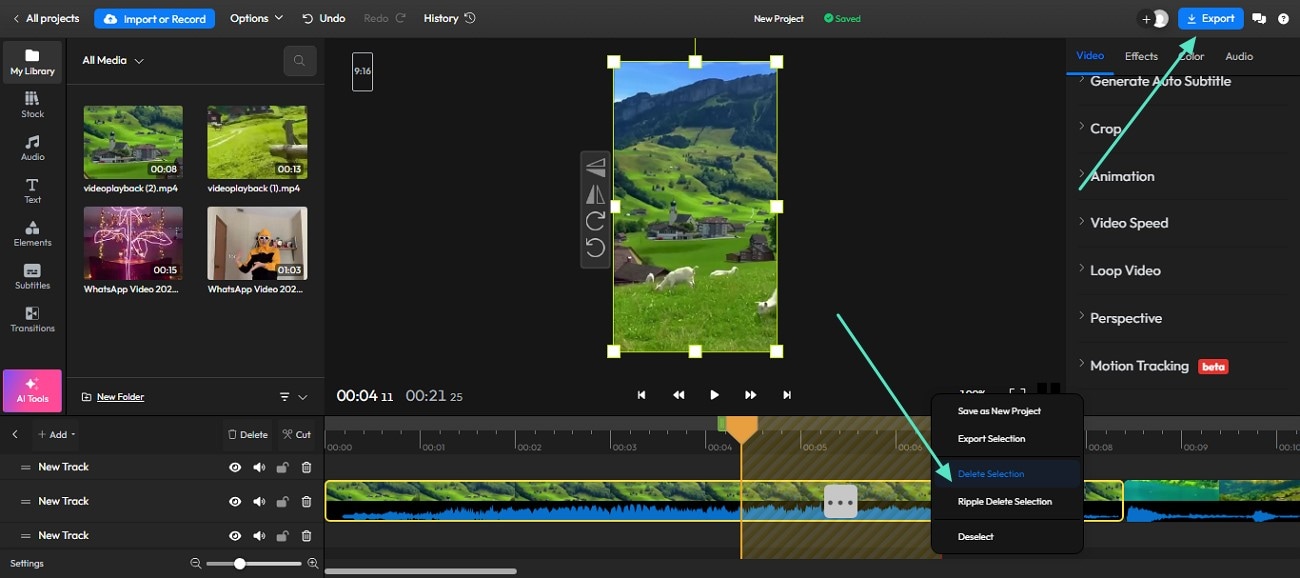
Task: Open the Subtitles section in sidebar
Action: [x=32, y=276]
